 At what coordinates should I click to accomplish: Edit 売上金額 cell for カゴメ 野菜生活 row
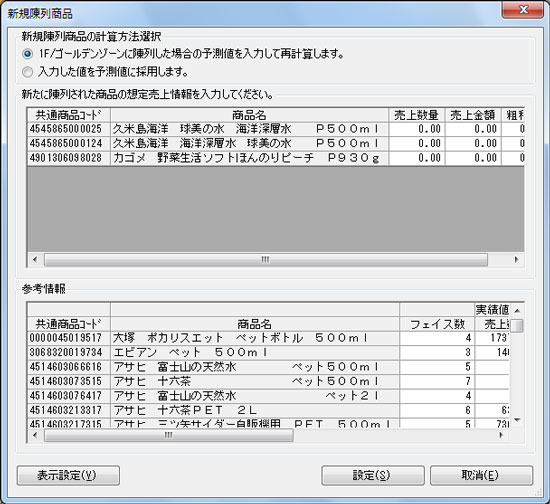[473, 158]
